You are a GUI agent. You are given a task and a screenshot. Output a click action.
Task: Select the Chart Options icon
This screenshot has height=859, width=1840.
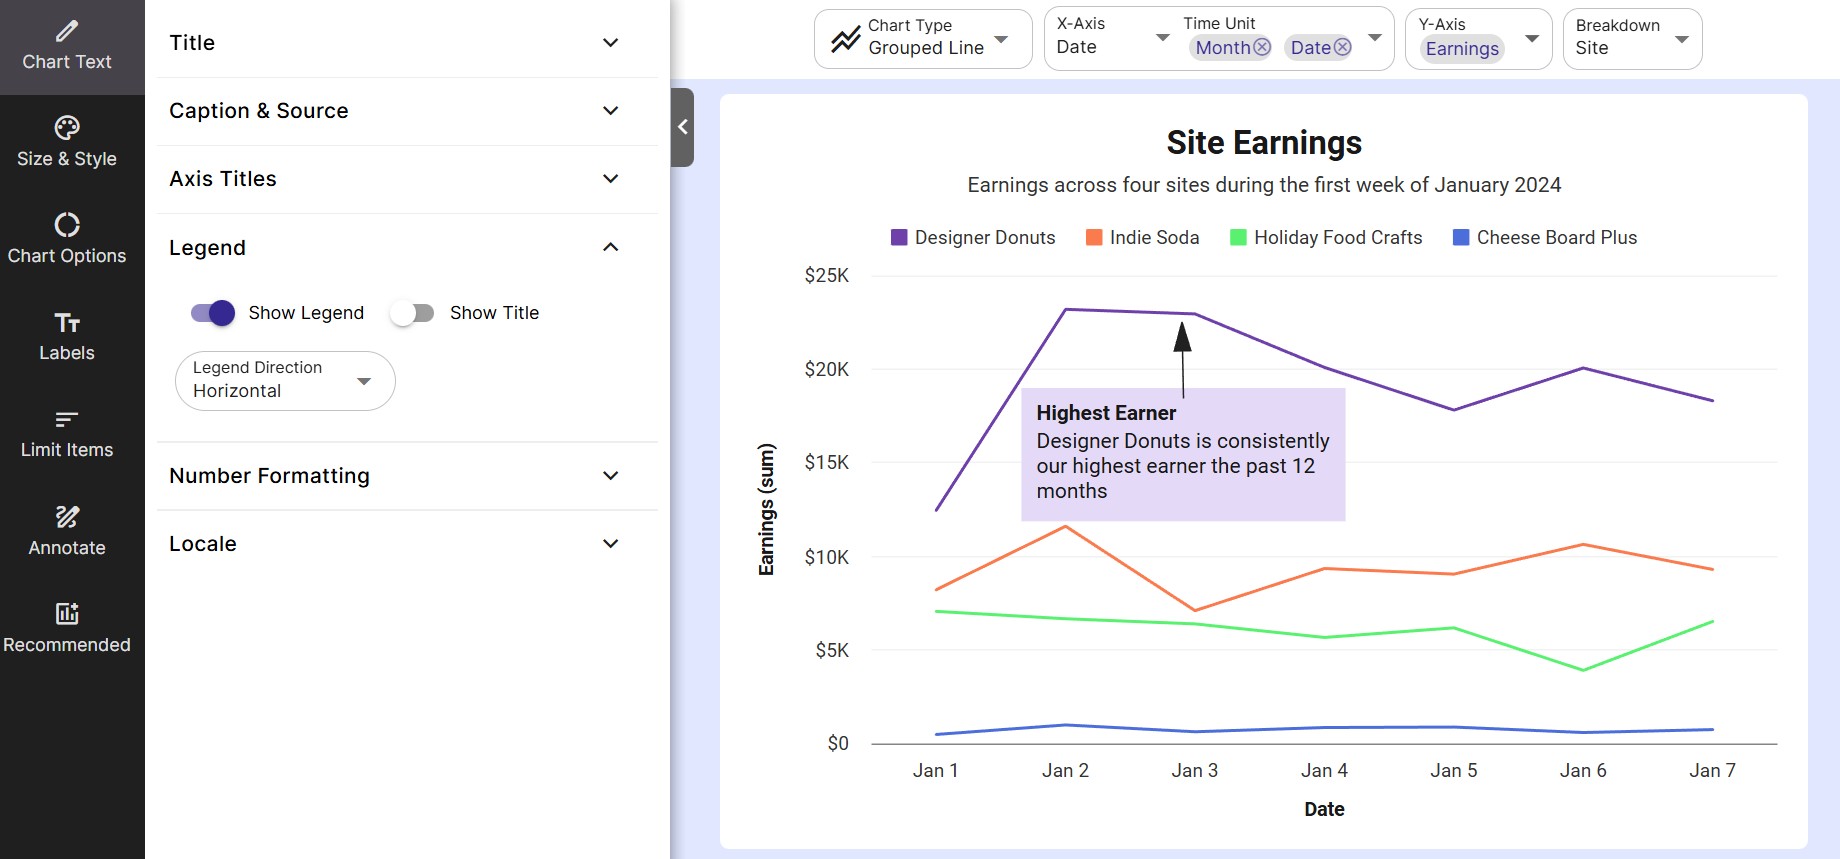click(x=67, y=225)
